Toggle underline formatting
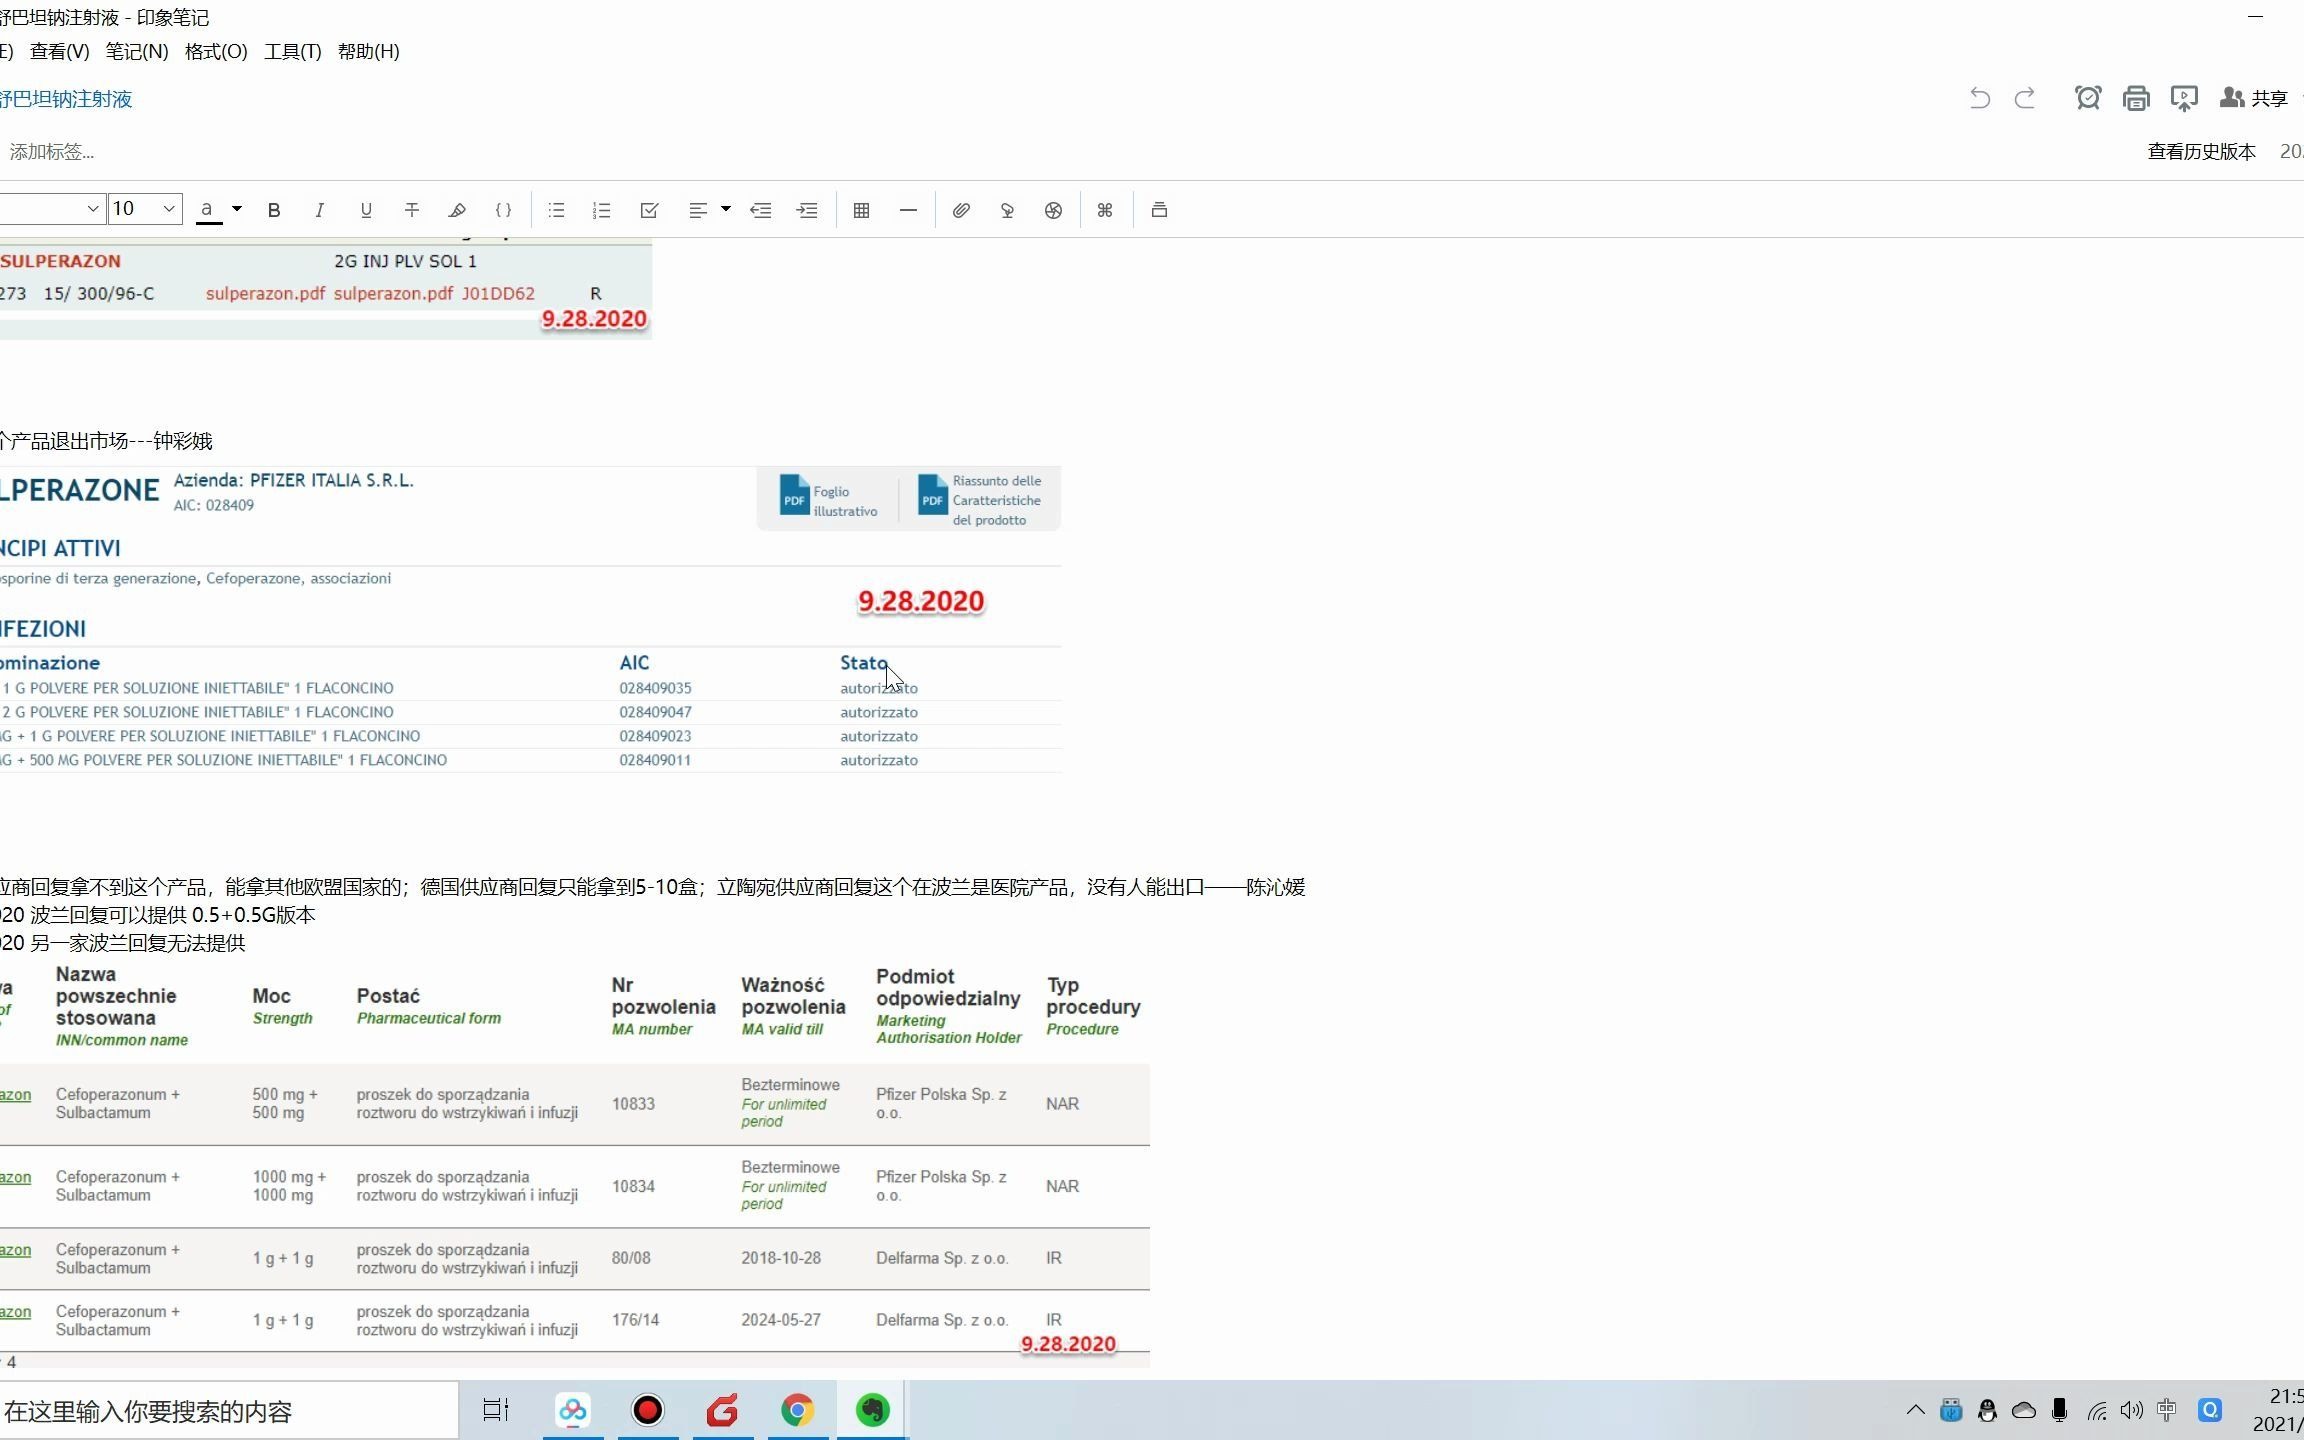 click(x=366, y=210)
